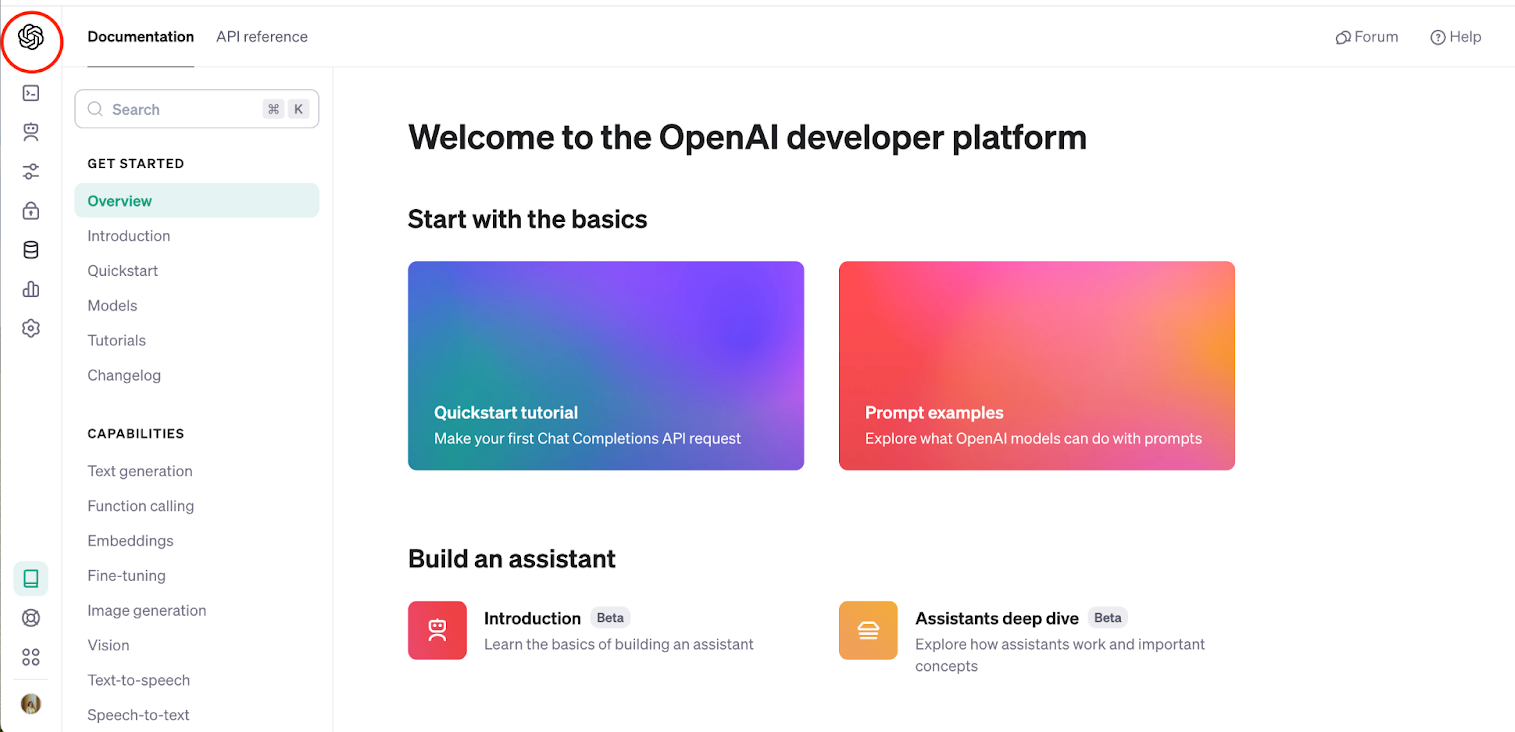
Task: Select Models in the Get Started section
Action: pos(112,305)
